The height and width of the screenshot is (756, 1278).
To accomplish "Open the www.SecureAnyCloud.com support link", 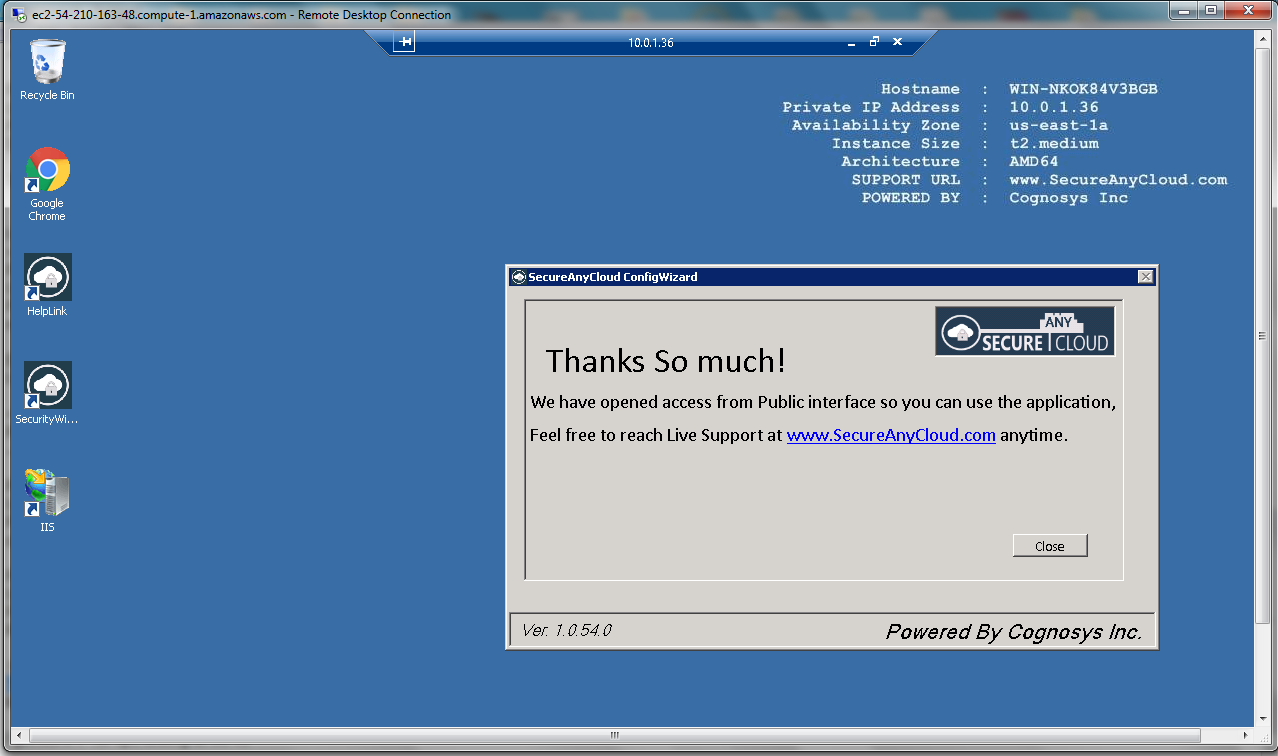I will click(891, 436).
